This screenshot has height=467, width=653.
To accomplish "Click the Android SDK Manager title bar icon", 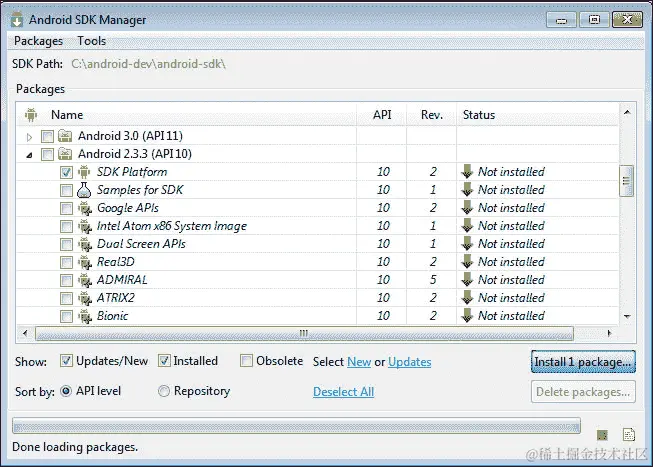I will [x=17, y=20].
